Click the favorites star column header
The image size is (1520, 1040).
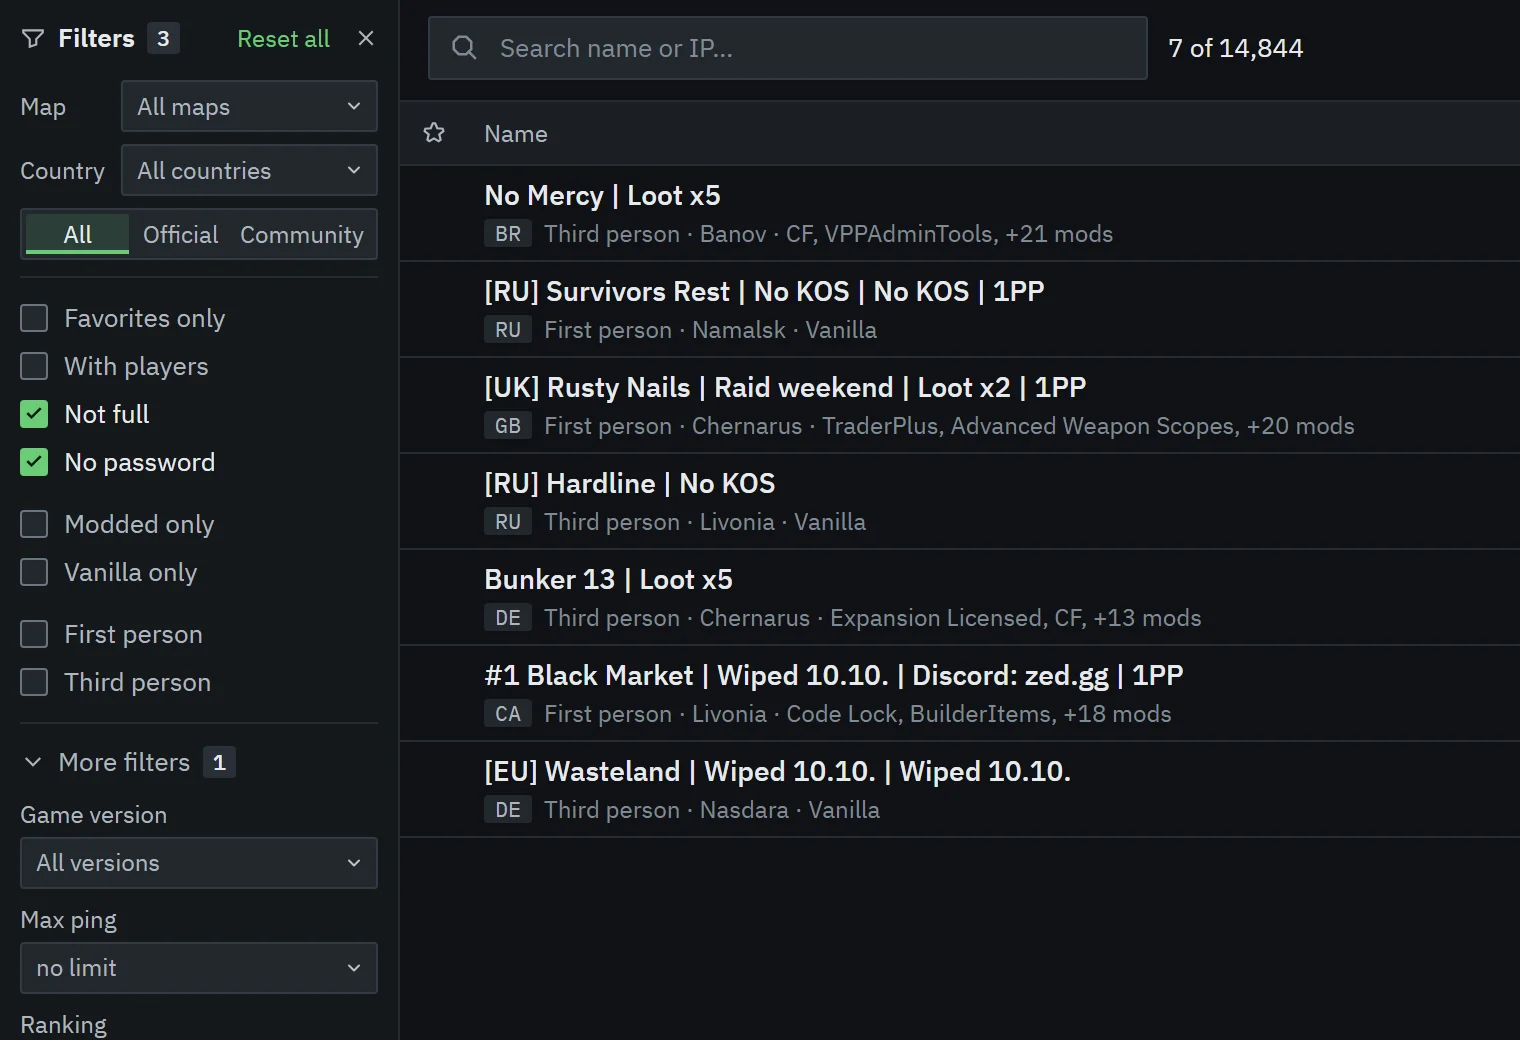pos(434,133)
